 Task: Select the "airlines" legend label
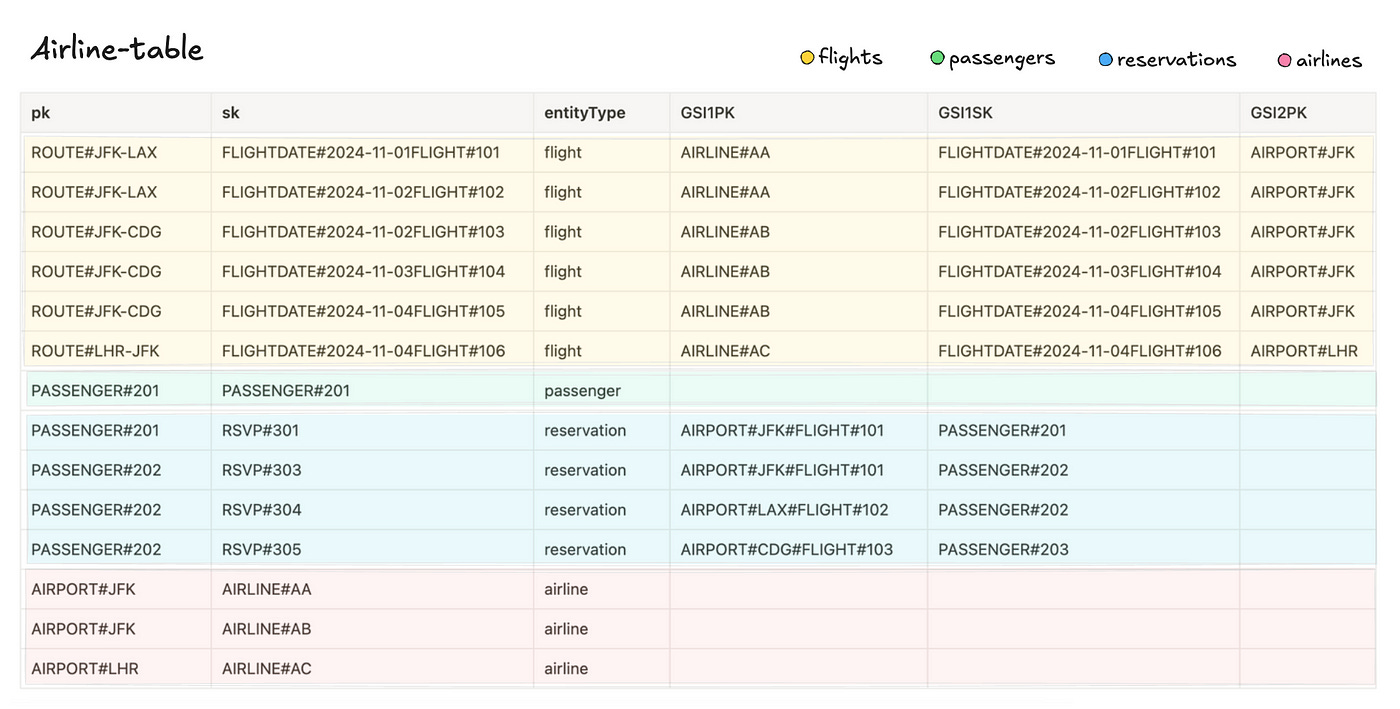1329,60
